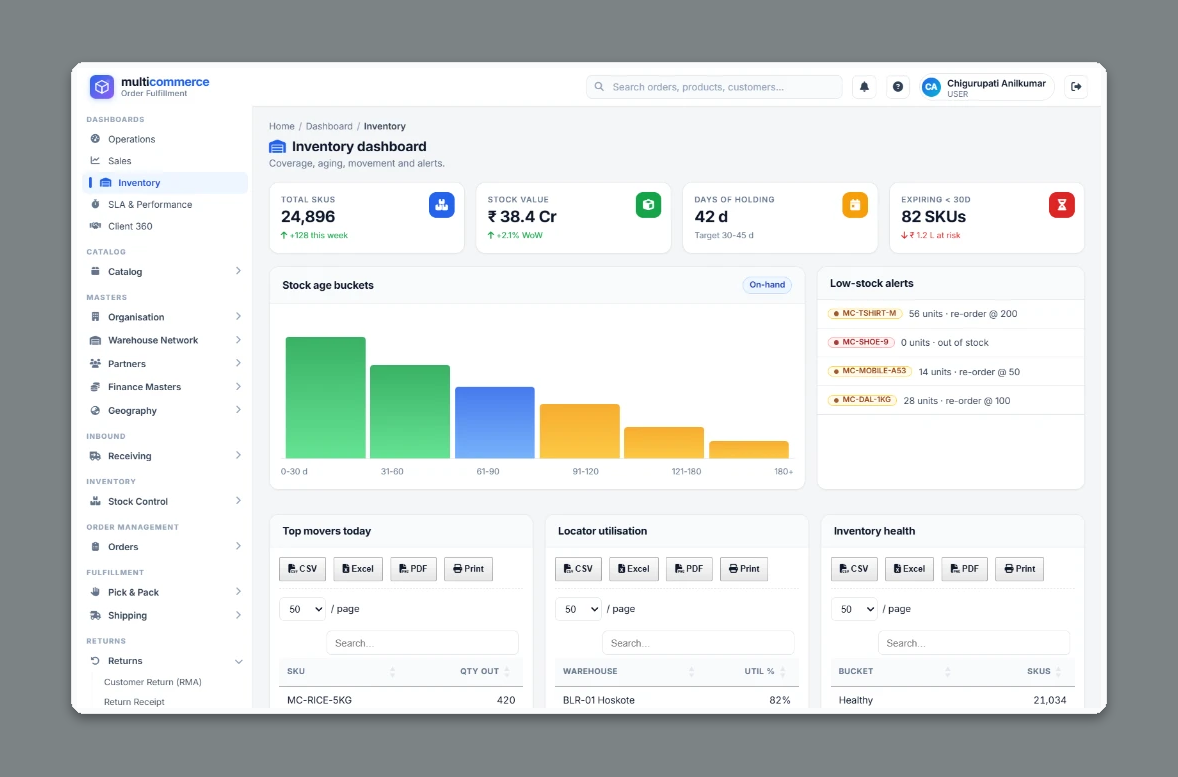Image resolution: width=1178 pixels, height=777 pixels.
Task: Click the search orders, products input field
Action: [x=714, y=87]
